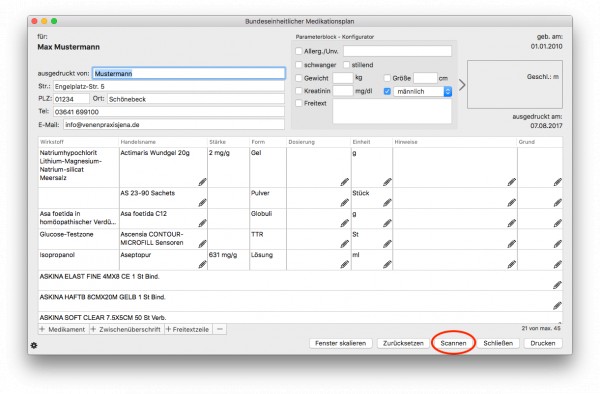Viewport: 600px width, 394px height.
Task: Click the Drucken button
Action: coord(543,343)
